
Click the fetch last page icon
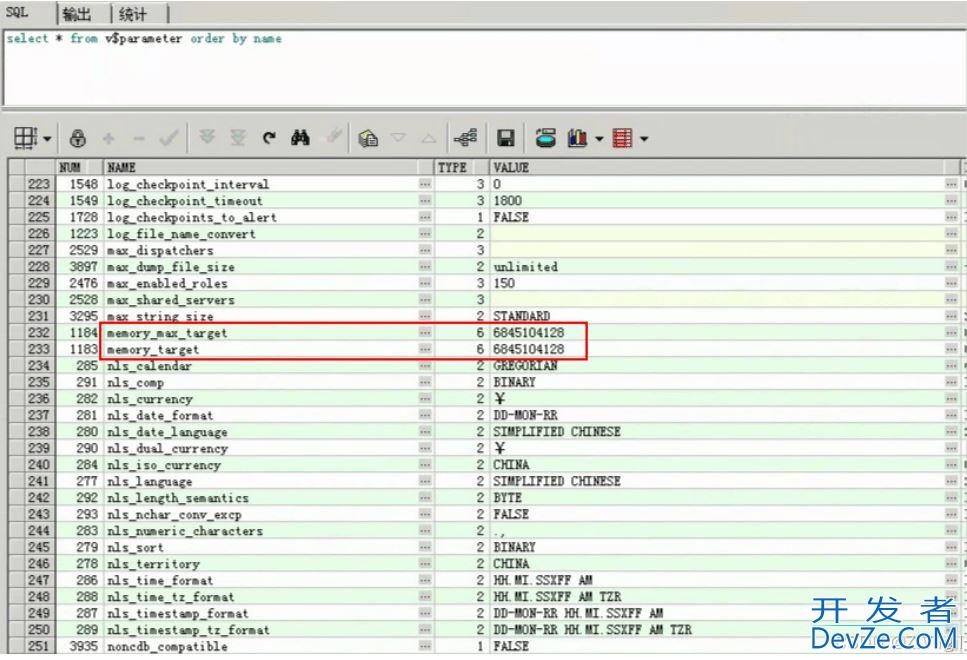tap(238, 138)
